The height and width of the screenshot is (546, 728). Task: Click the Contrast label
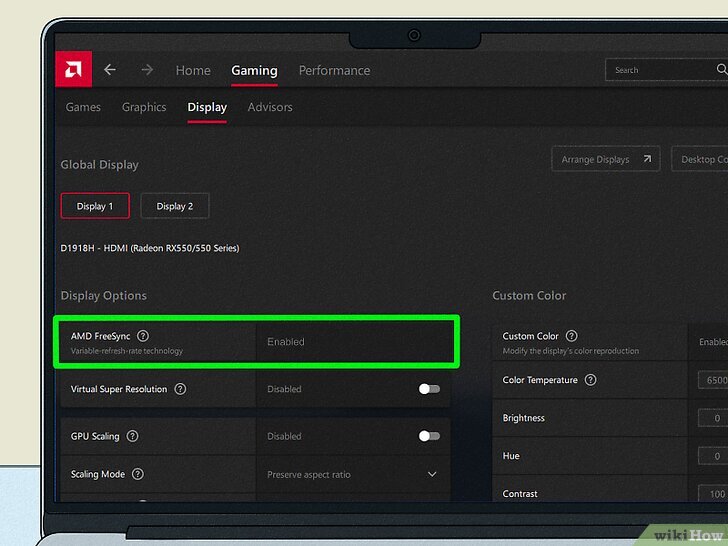point(520,494)
